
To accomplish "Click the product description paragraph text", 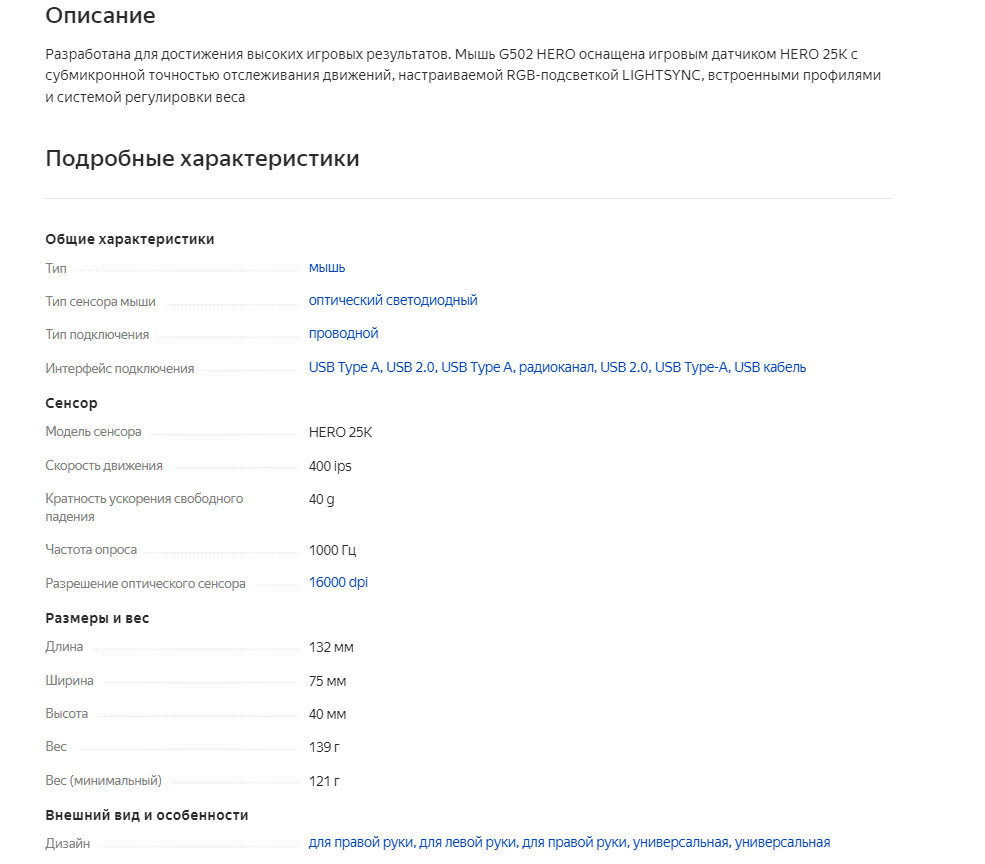I will (x=463, y=75).
